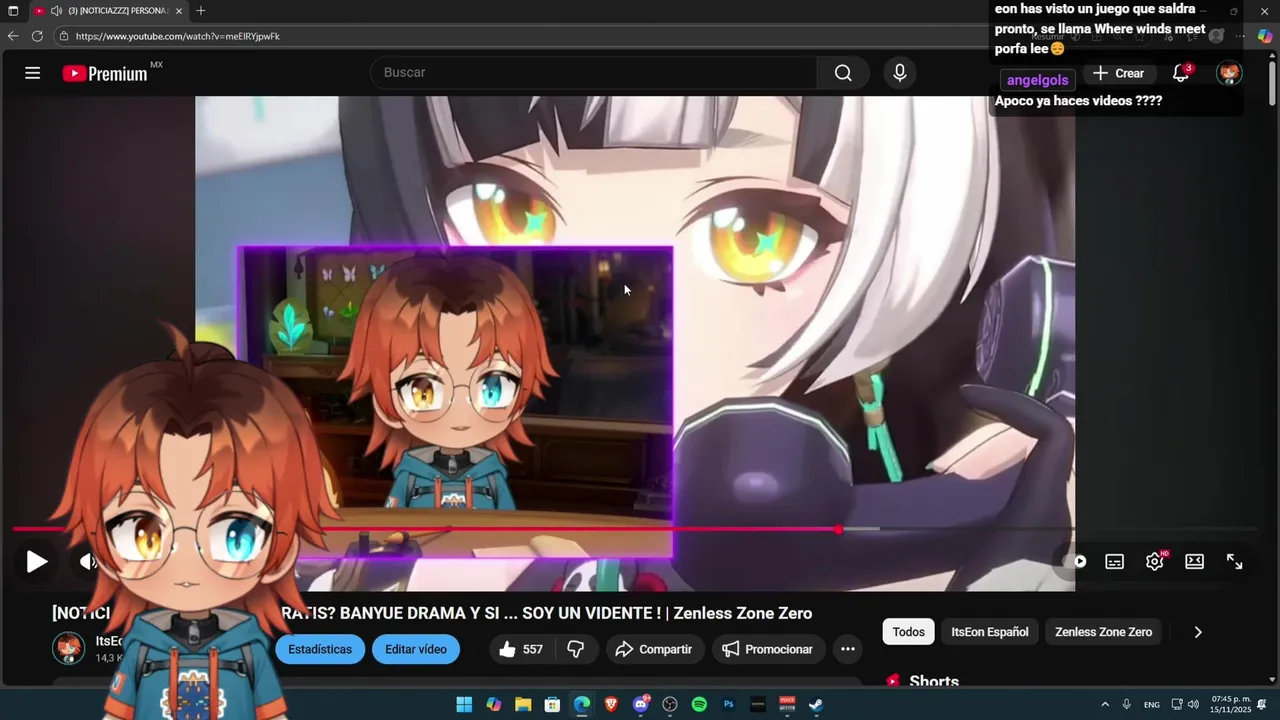Reload the page with the refresh icon
The height and width of the screenshot is (720, 1280).
click(x=37, y=36)
